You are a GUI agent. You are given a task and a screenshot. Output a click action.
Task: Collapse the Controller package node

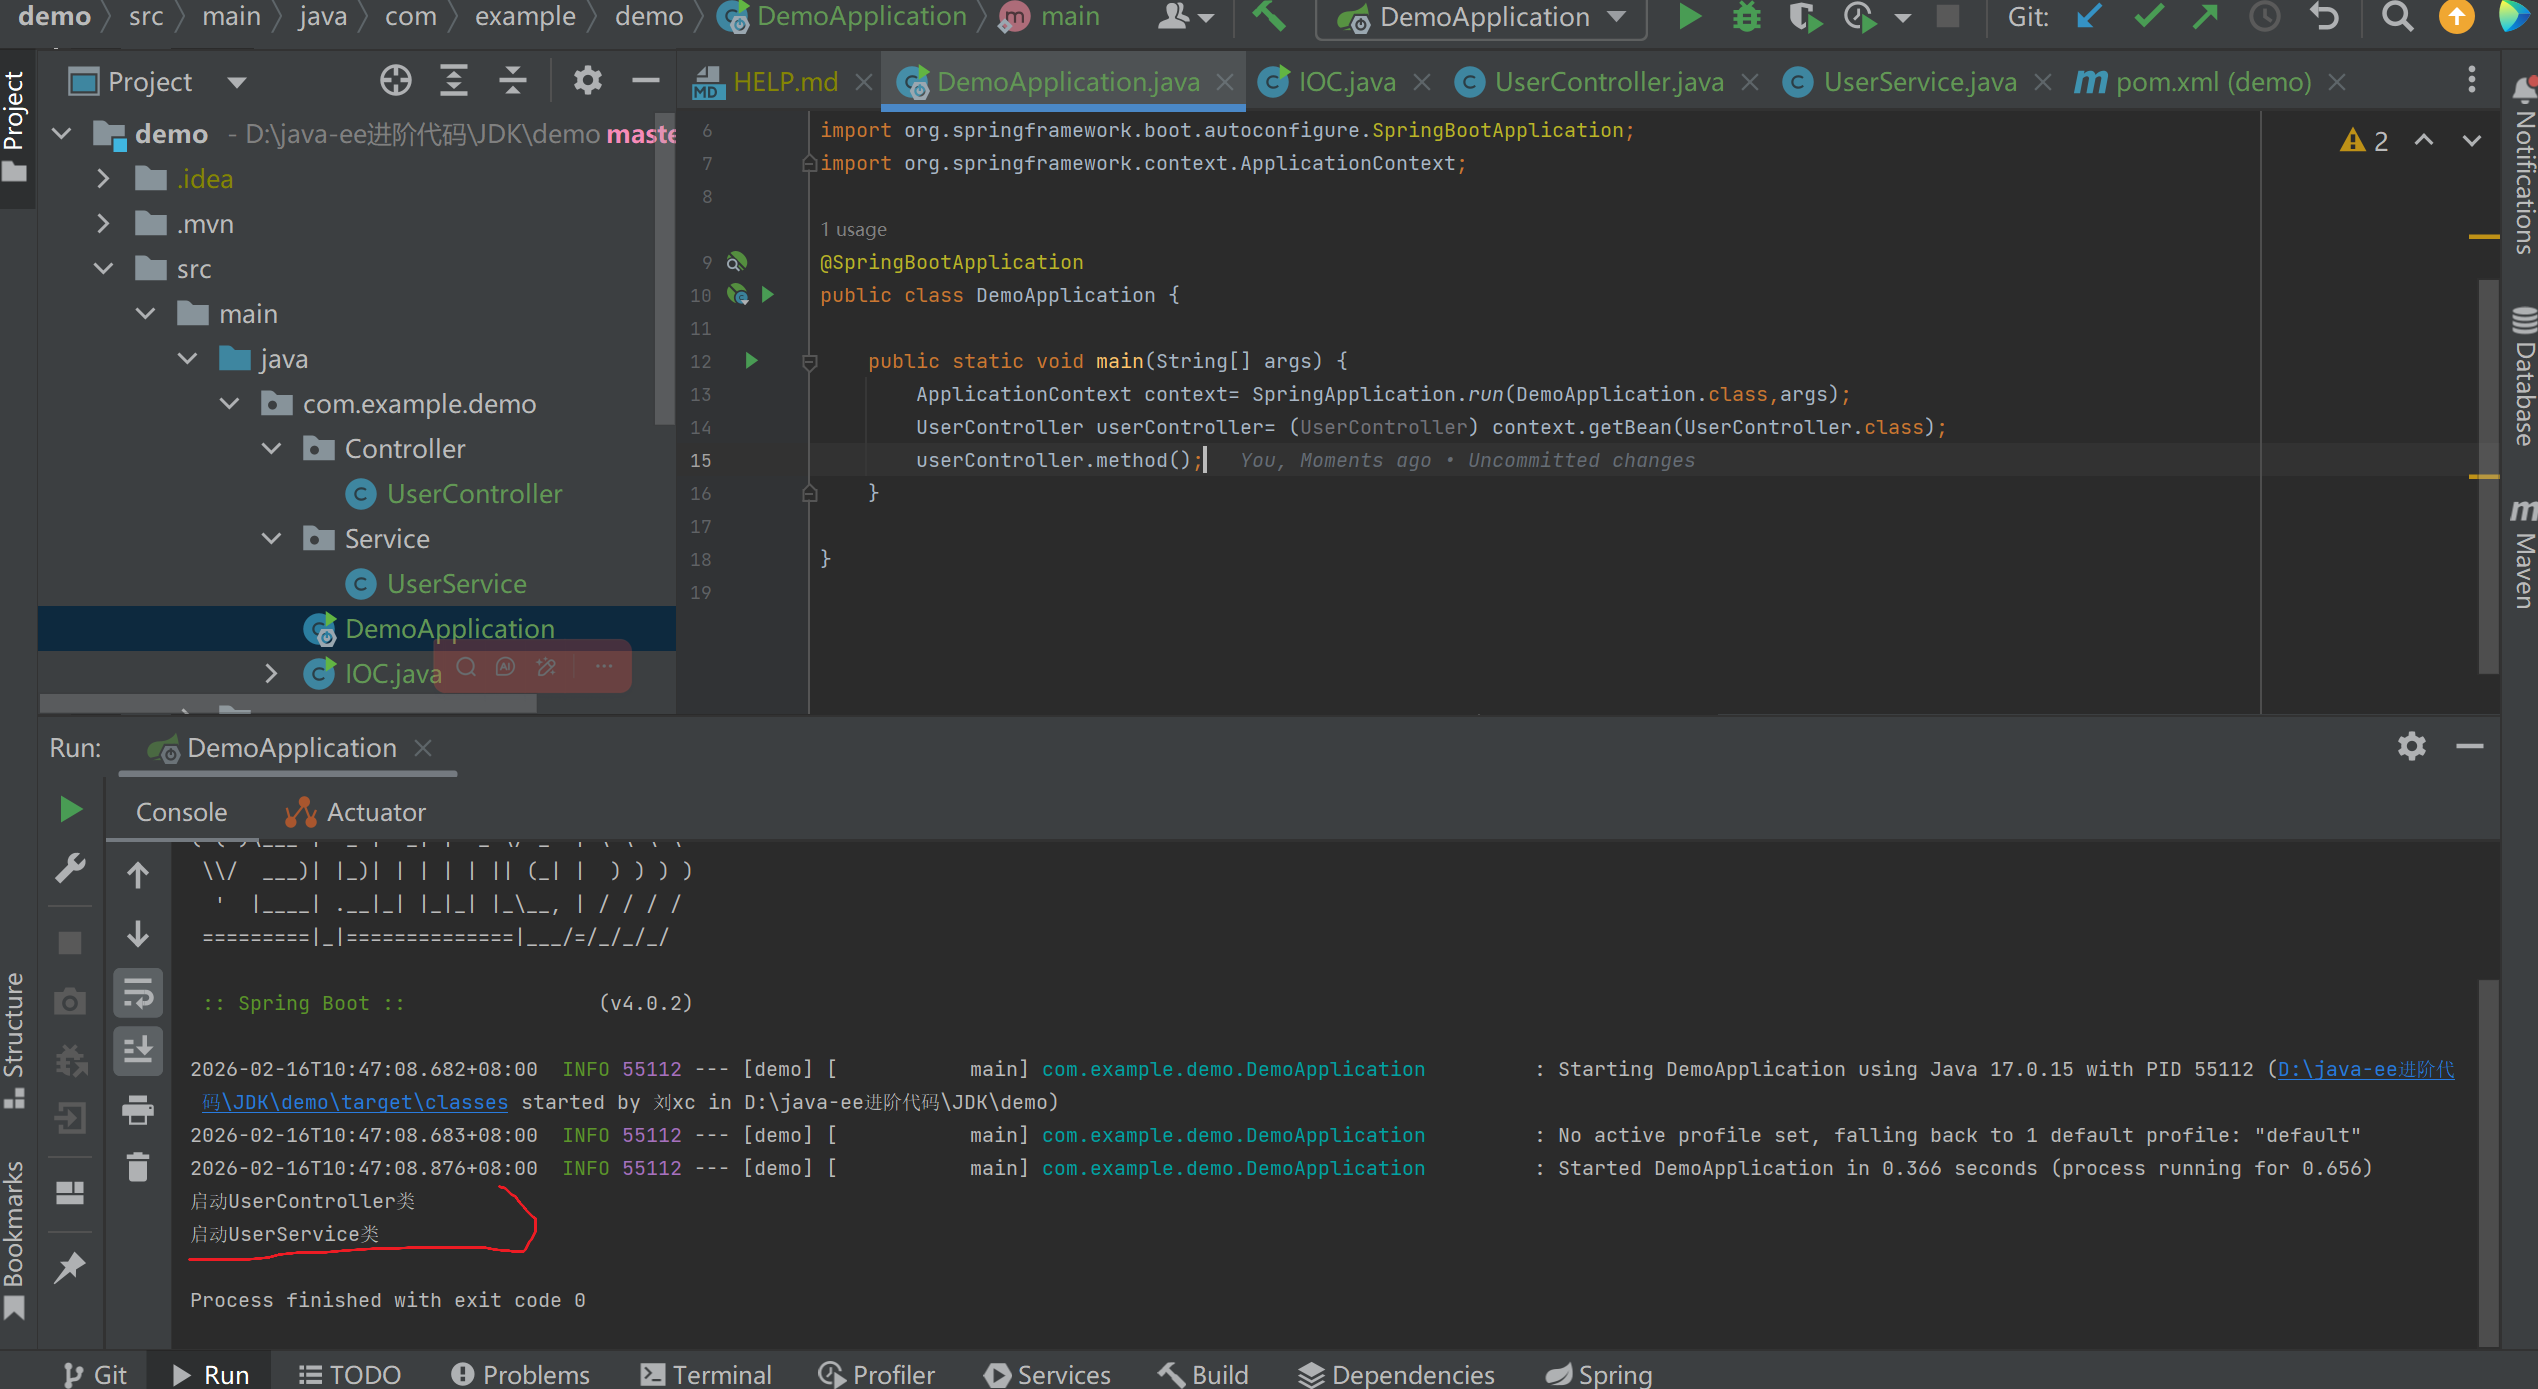click(271, 449)
